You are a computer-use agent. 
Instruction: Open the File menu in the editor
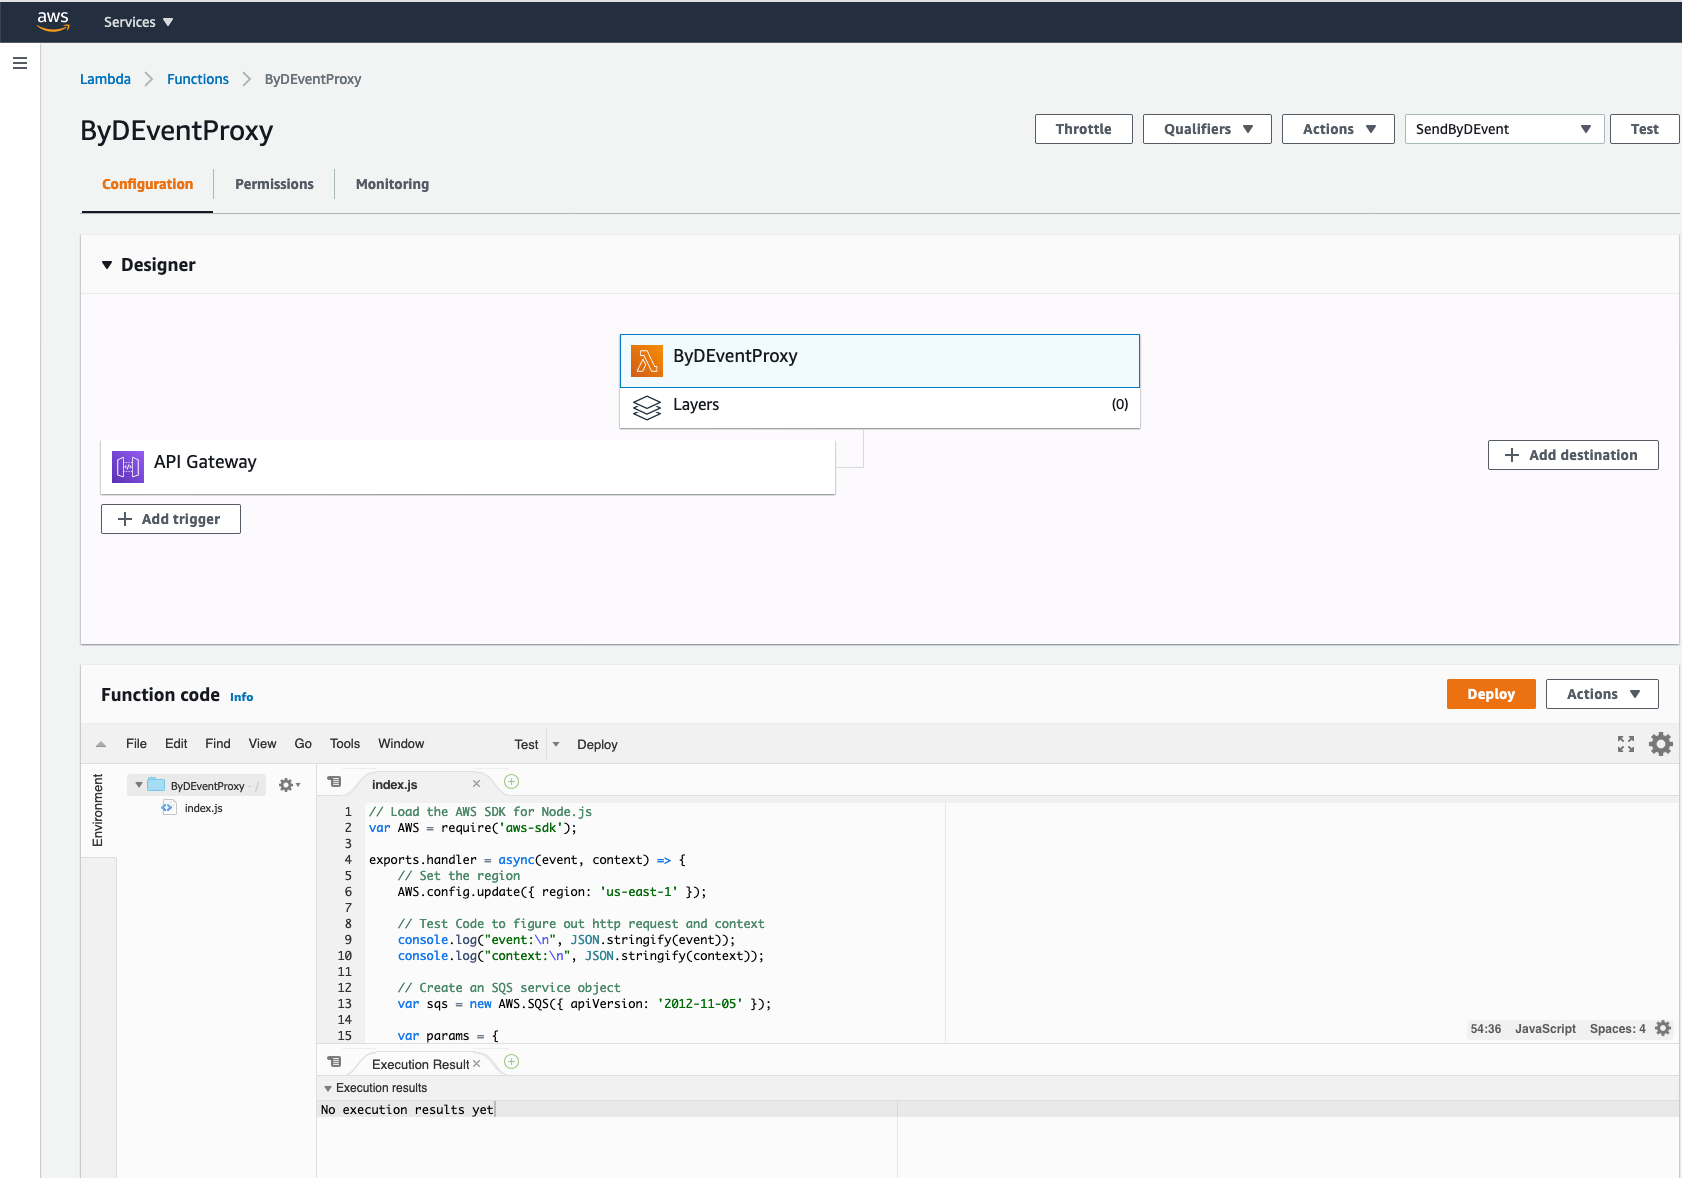136,744
